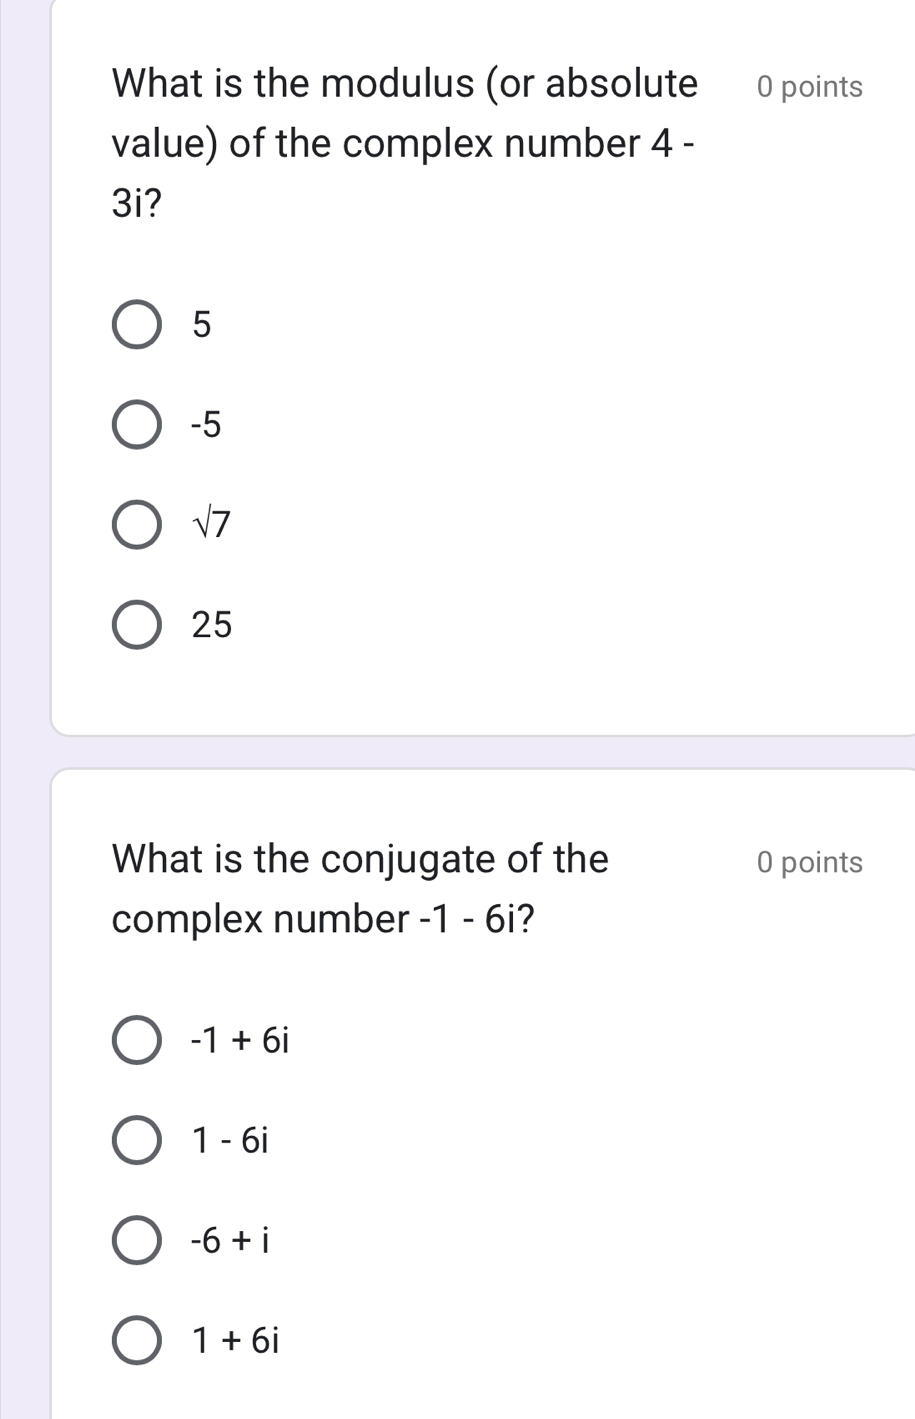Mark the √7 radio button
This screenshot has width=915, height=1419.
tap(136, 525)
